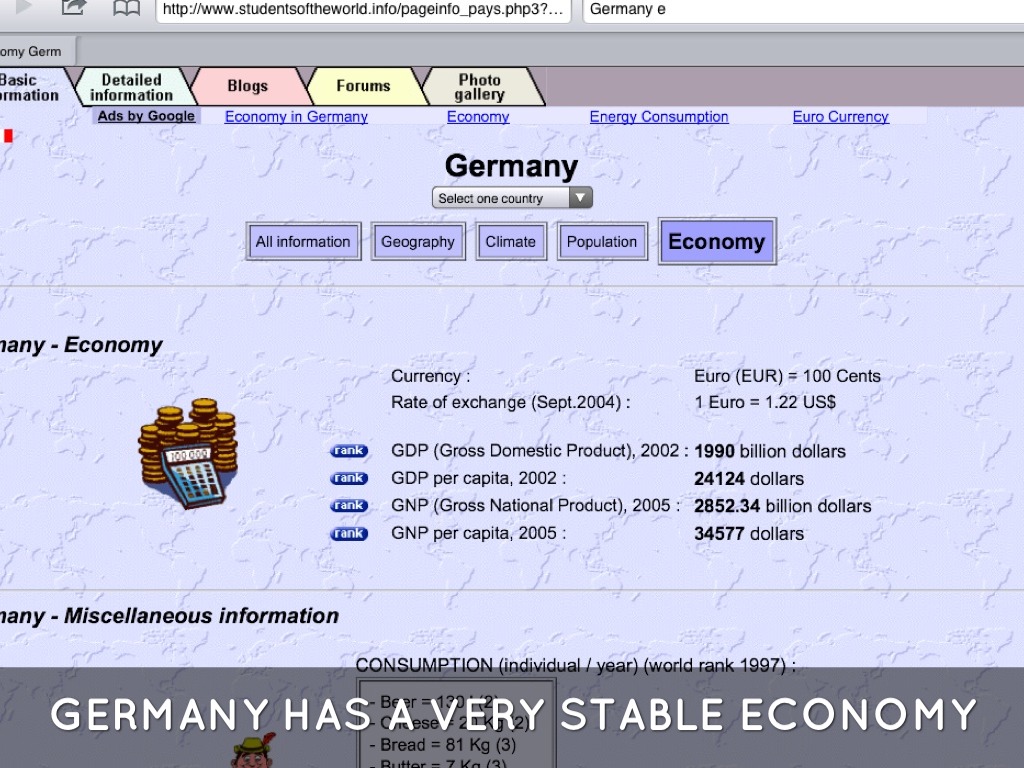Click the Population button
The width and height of the screenshot is (1024, 768).
(x=602, y=241)
